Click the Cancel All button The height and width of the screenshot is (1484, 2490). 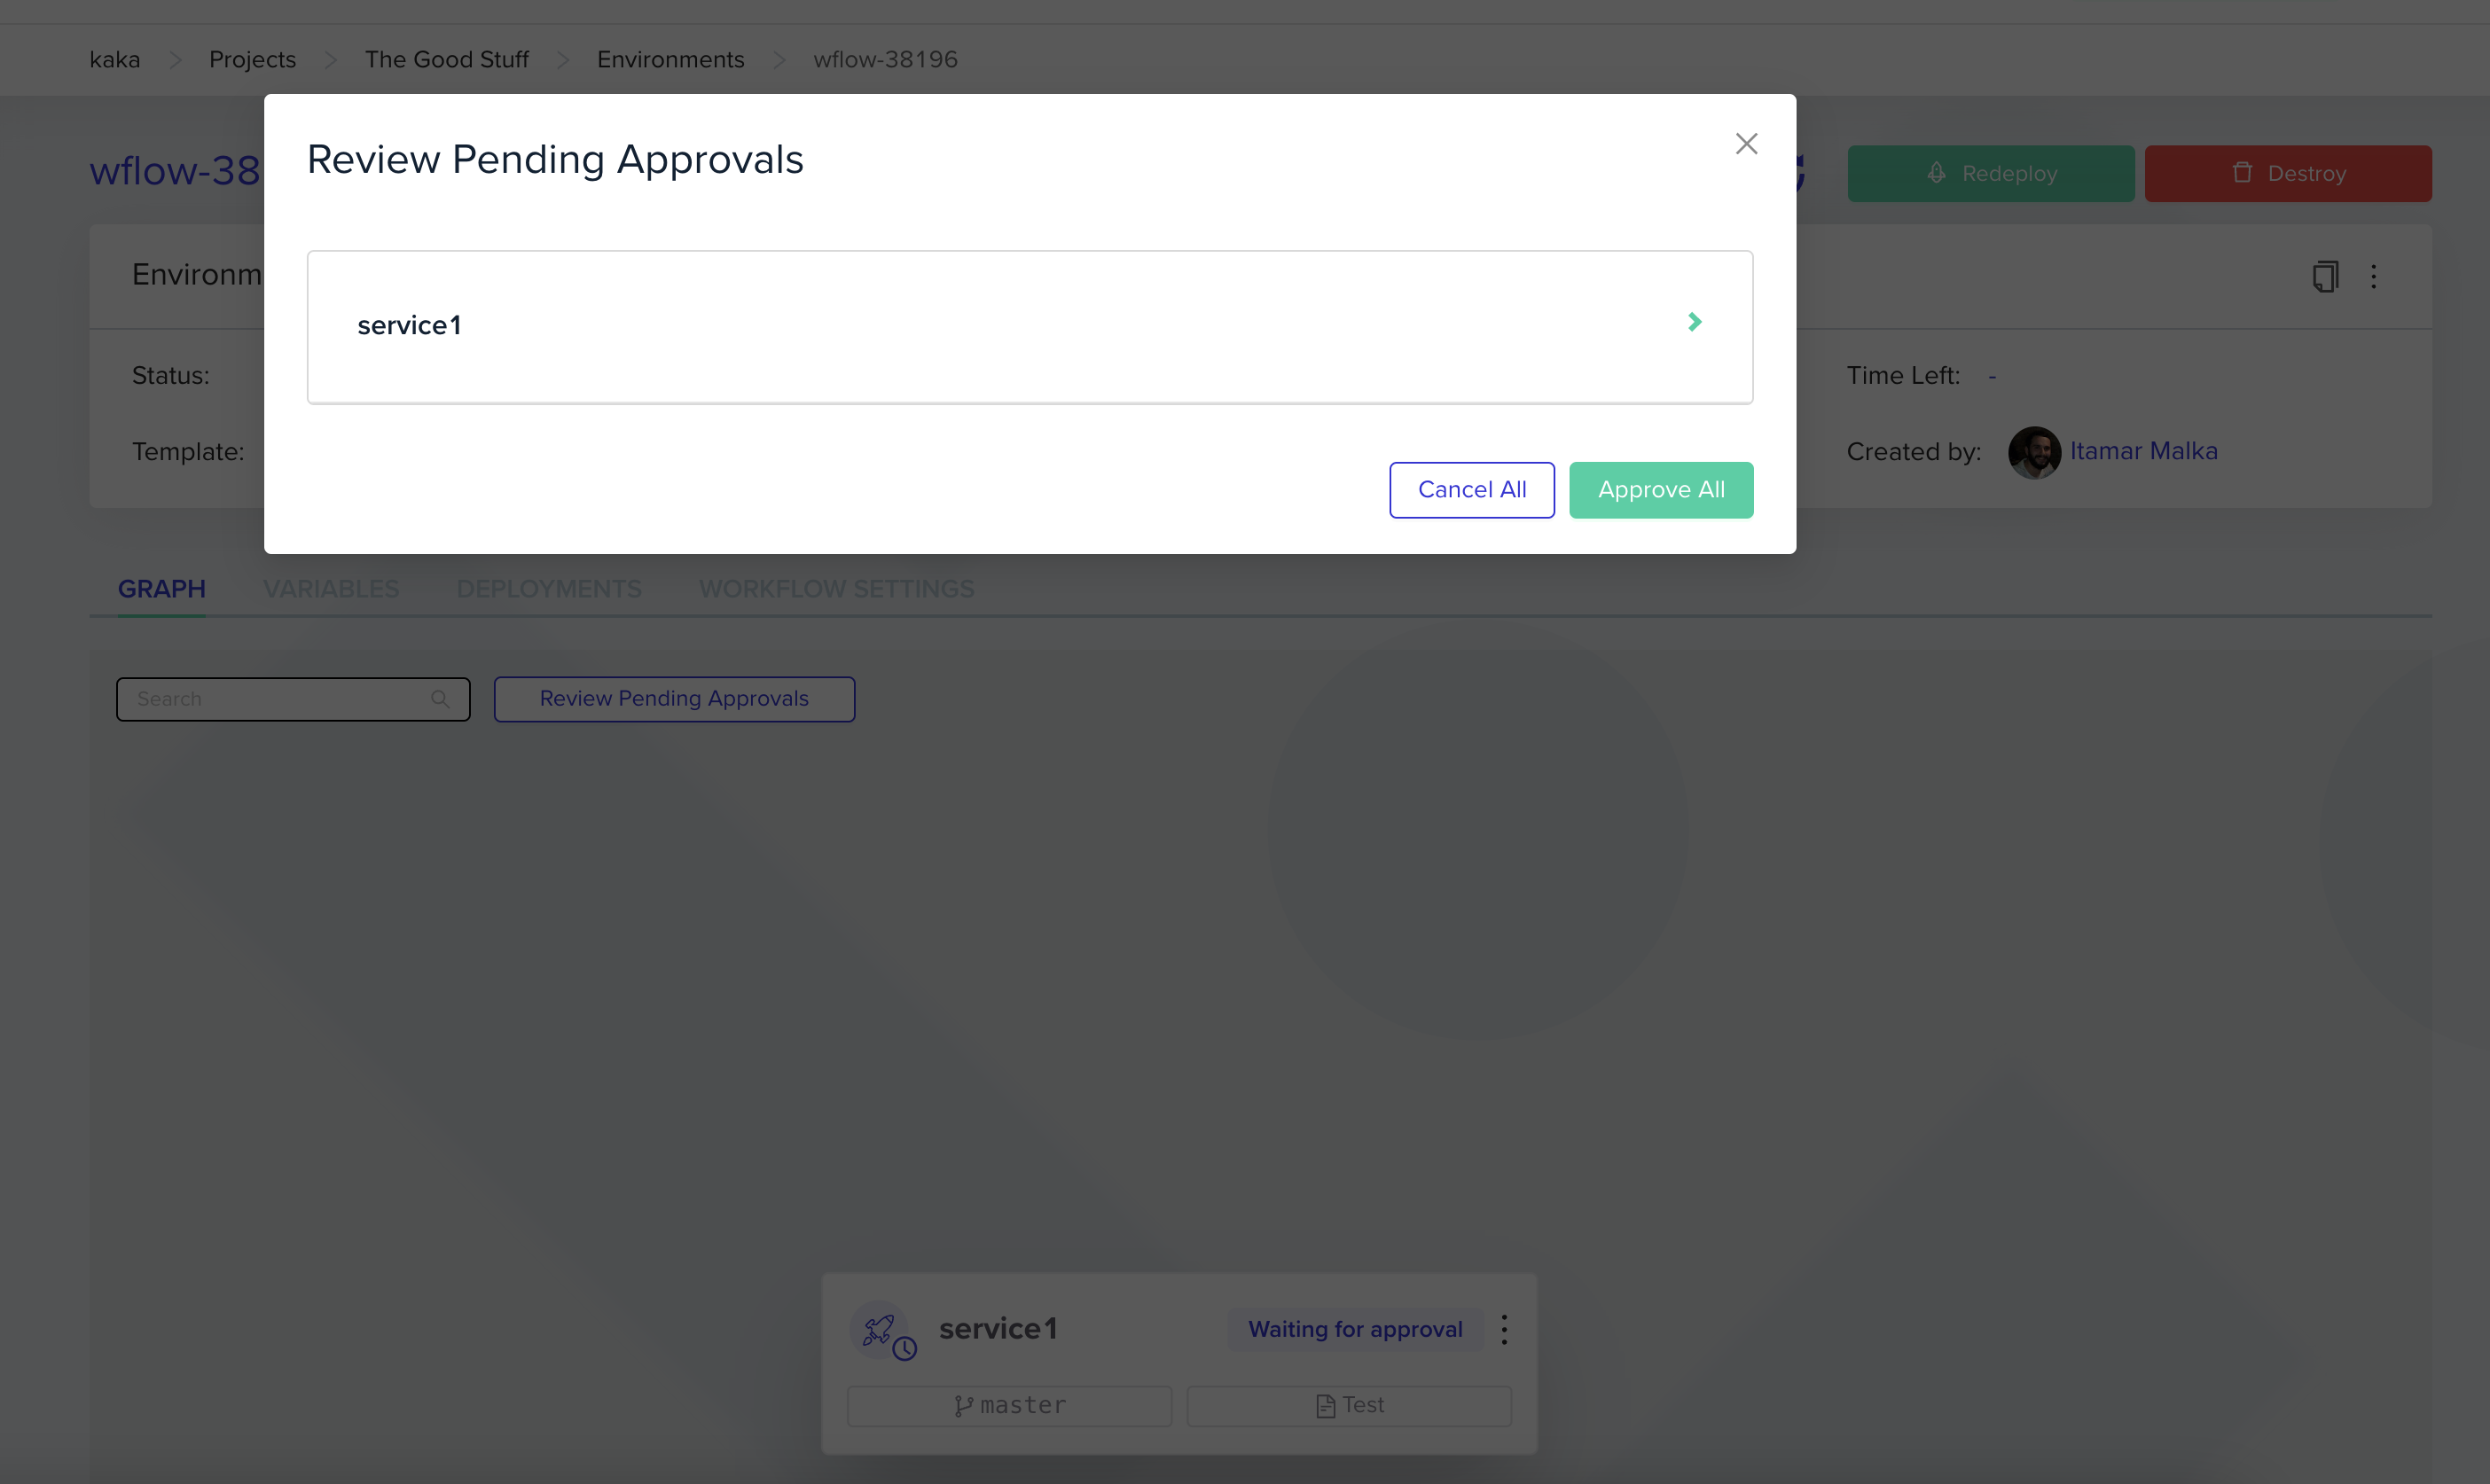[1471, 490]
